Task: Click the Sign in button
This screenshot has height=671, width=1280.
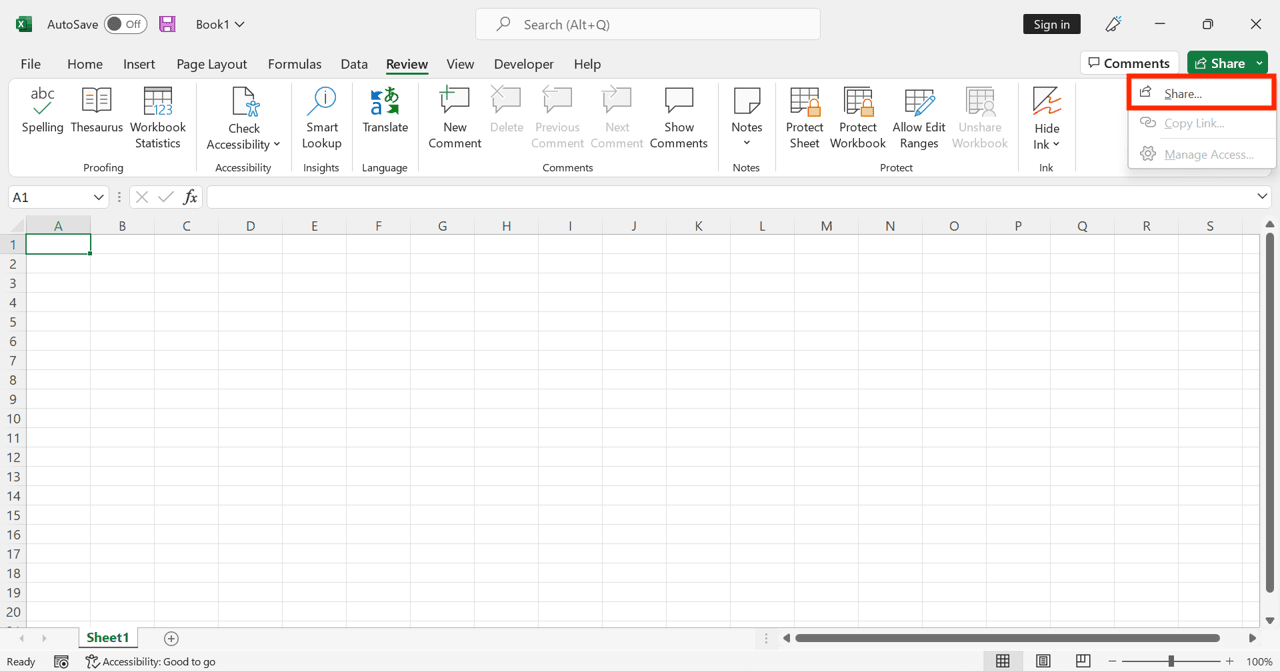Action: [1052, 24]
